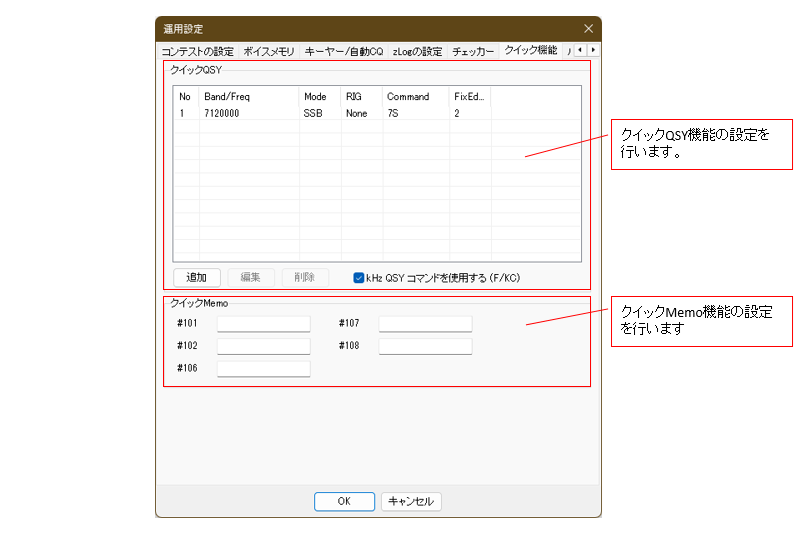Click the Band/Freq column header
Screen dimensions: 802x538
tap(249, 97)
